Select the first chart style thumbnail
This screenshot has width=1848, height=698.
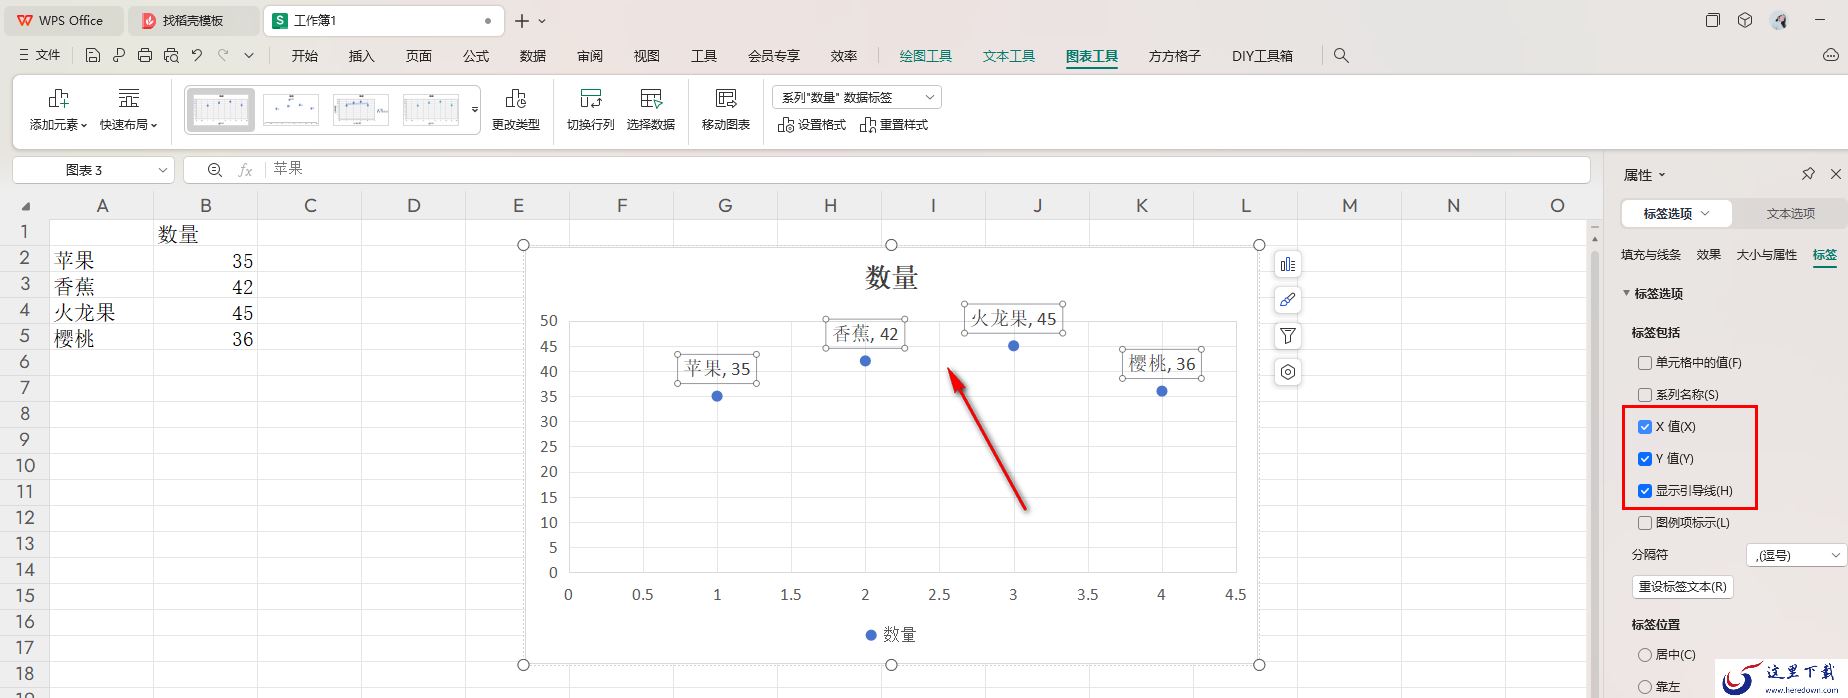pos(221,109)
